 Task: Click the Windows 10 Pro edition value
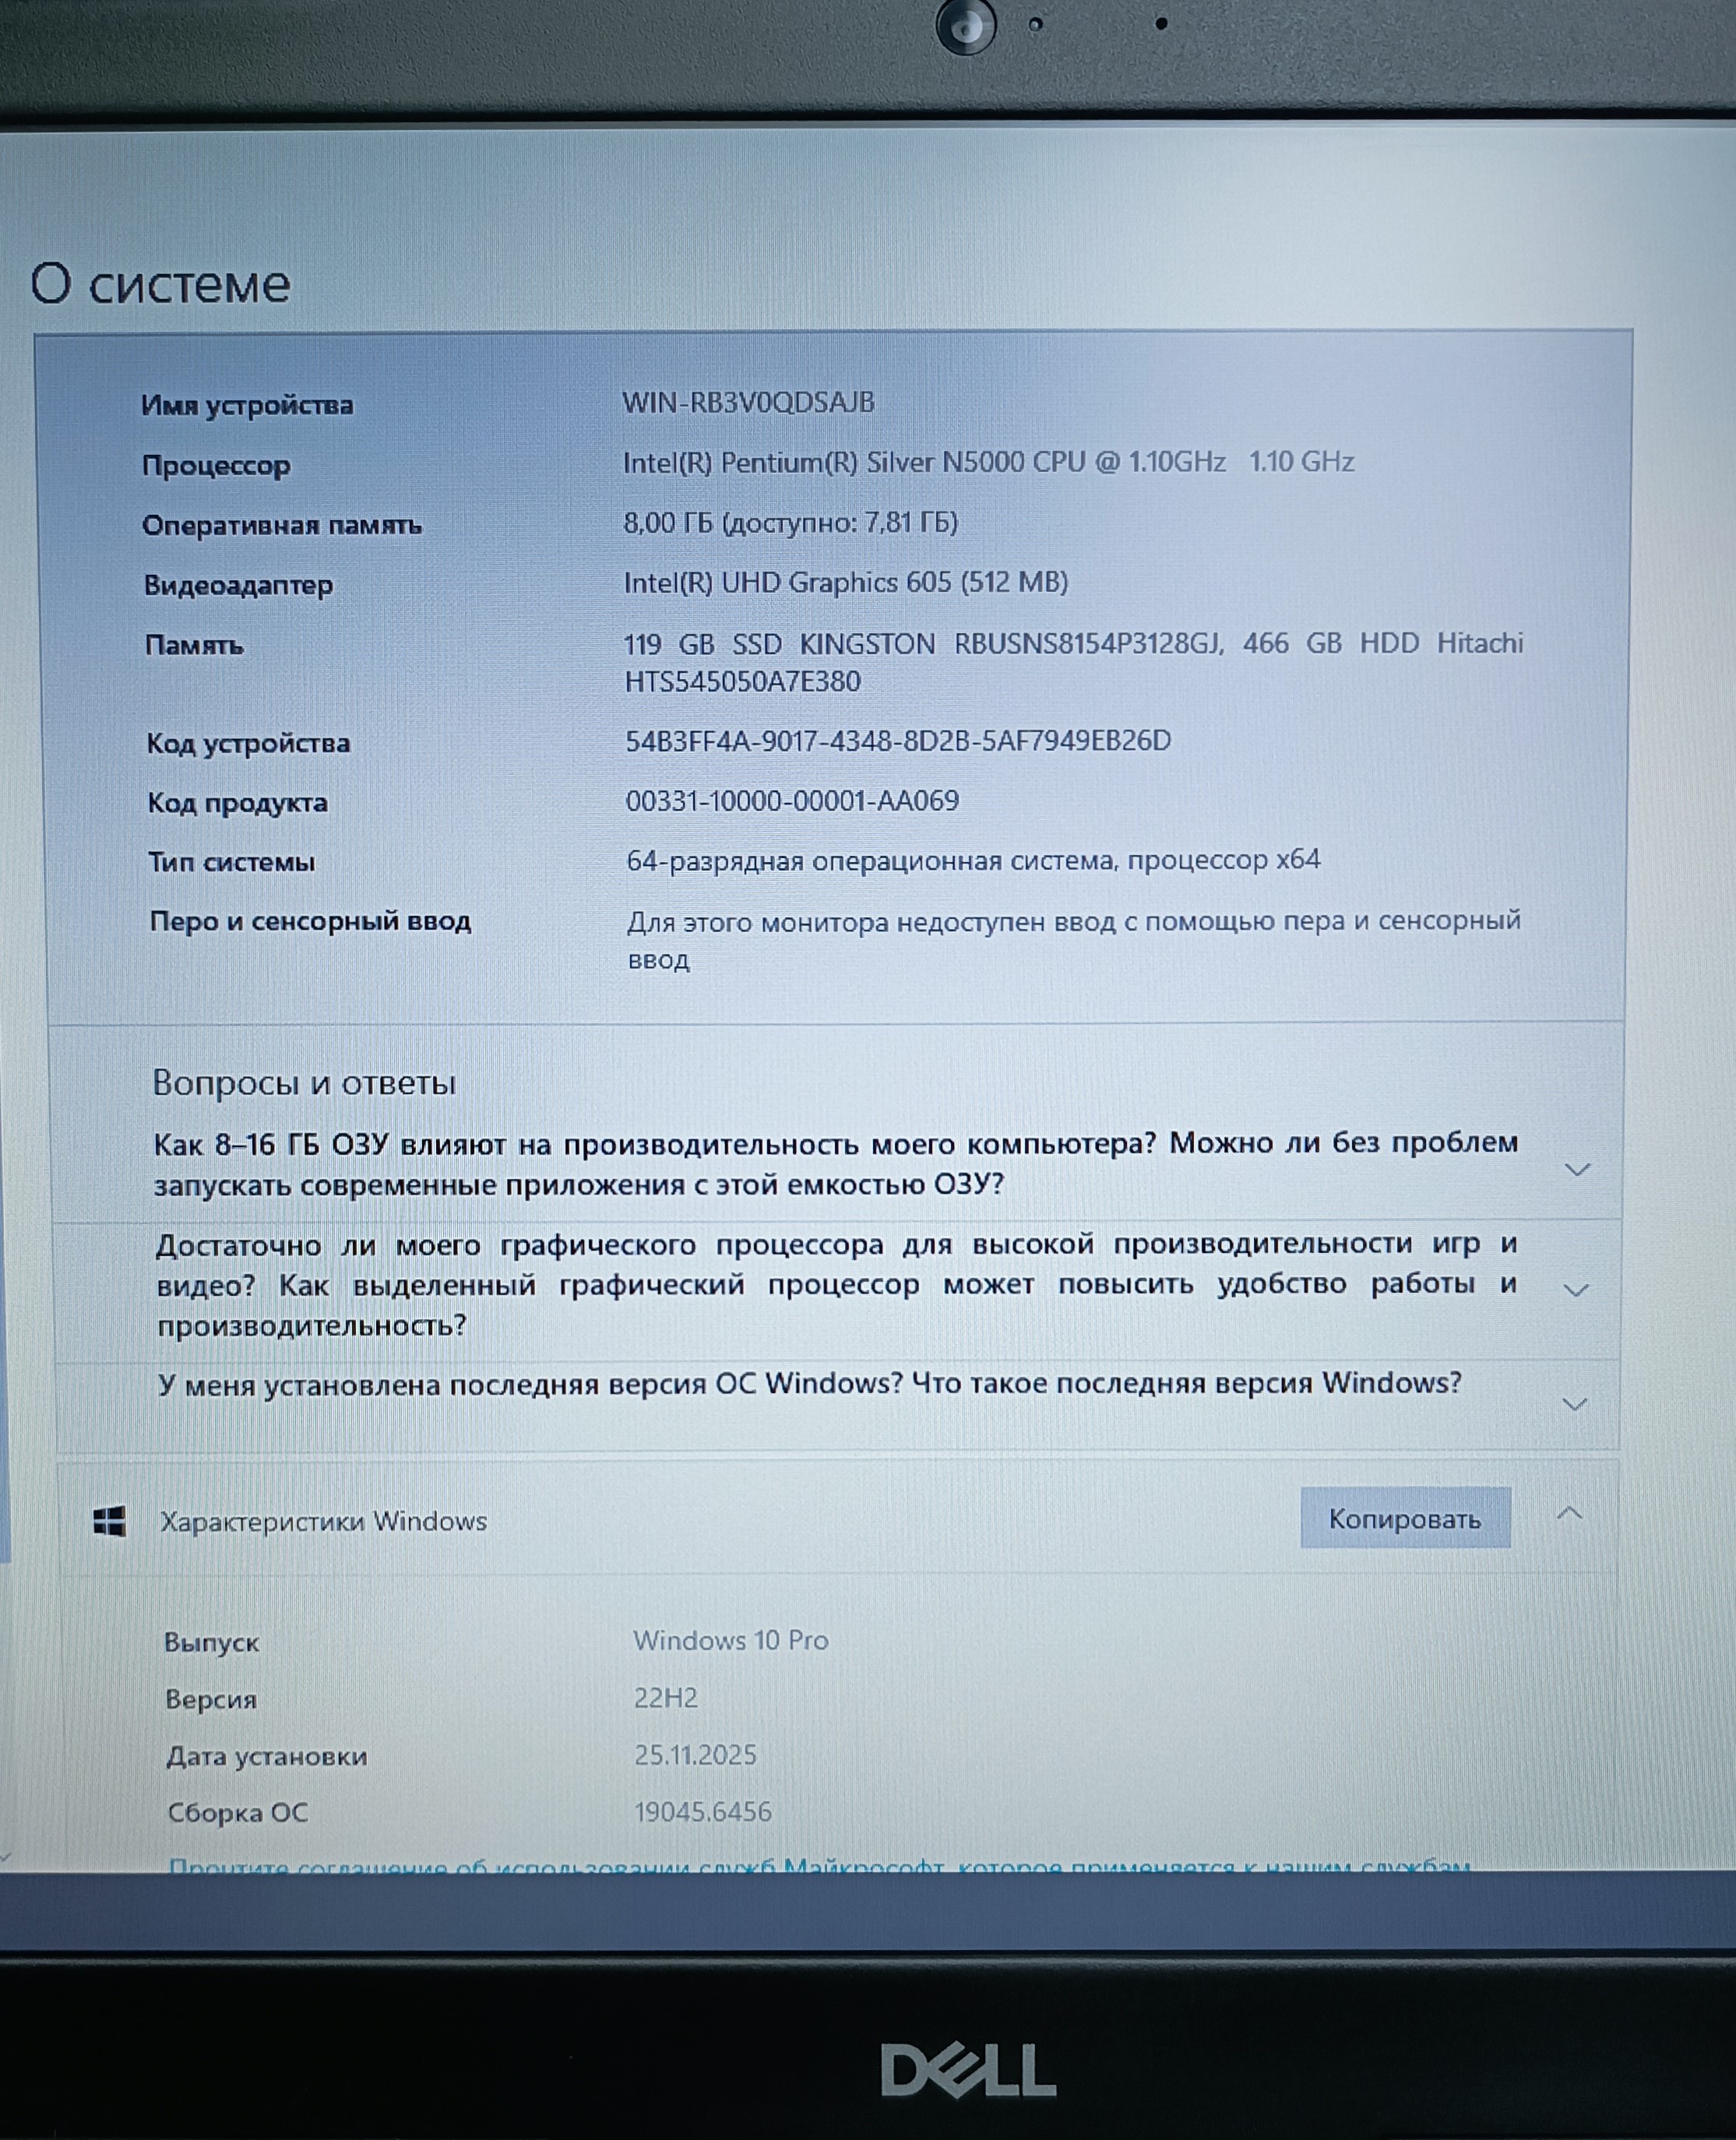coord(730,1640)
